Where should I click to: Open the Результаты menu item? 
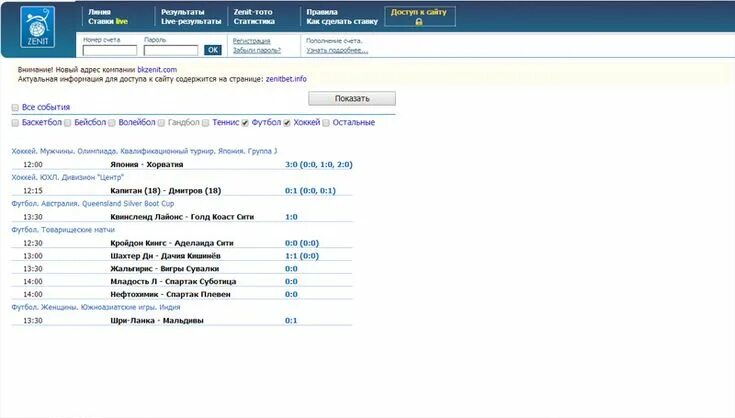(183, 12)
